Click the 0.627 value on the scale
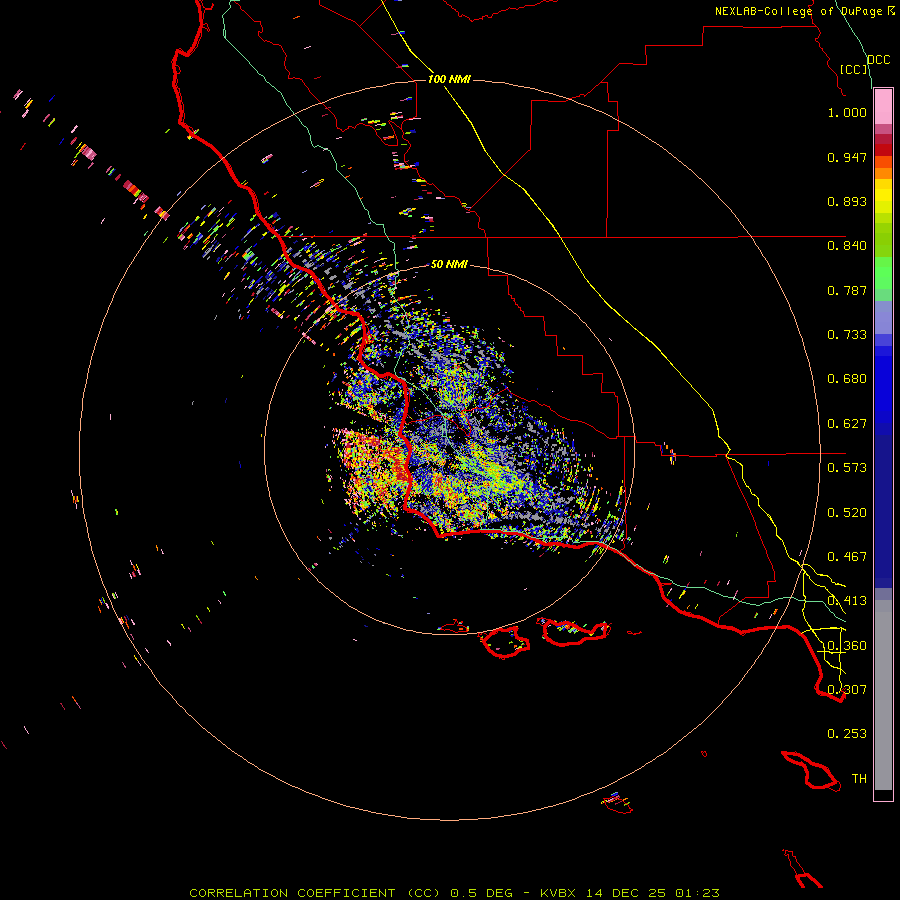Viewport: 900px width, 900px height. click(x=847, y=424)
